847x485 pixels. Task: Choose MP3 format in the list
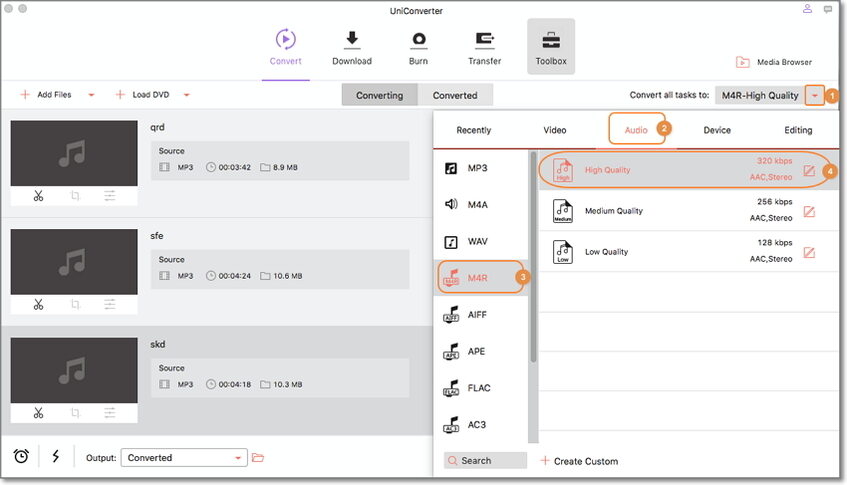tap(481, 168)
